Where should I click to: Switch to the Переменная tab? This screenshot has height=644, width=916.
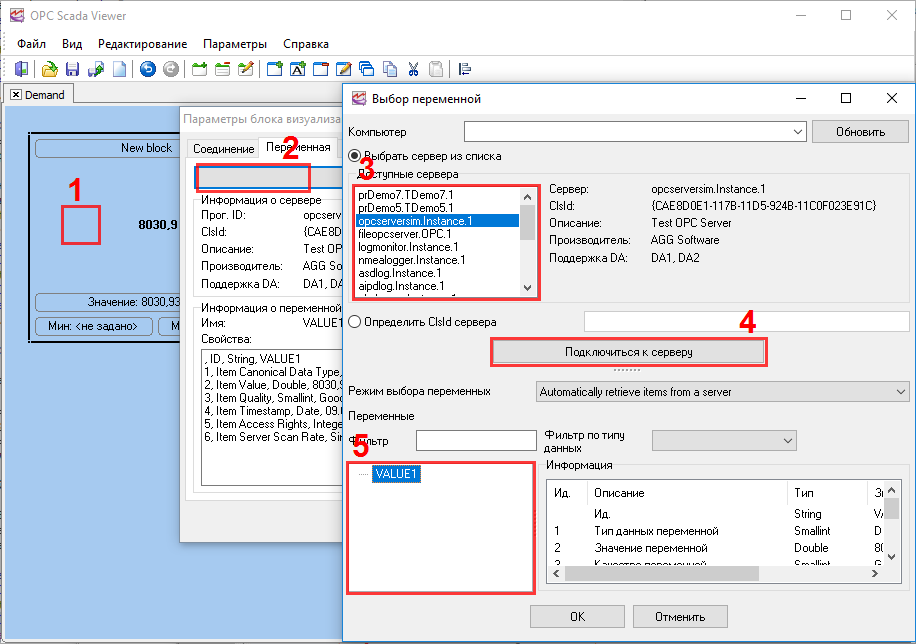[x=299, y=147]
